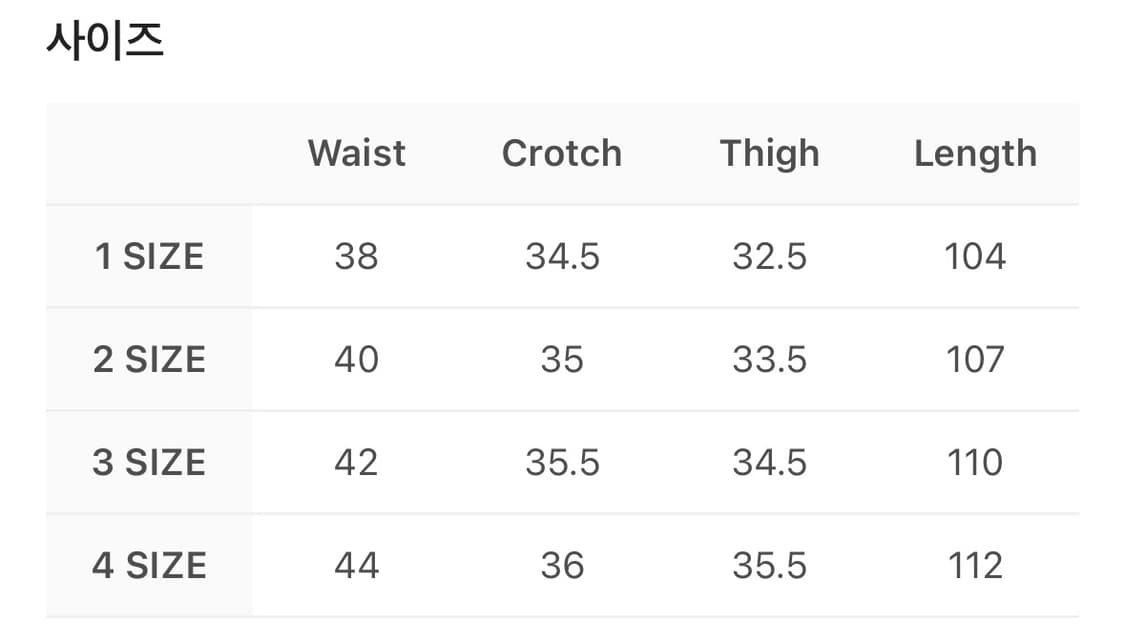Select the thigh value for 4 SIZE
Viewport: 1125px width, 639px height.
[x=769, y=566]
